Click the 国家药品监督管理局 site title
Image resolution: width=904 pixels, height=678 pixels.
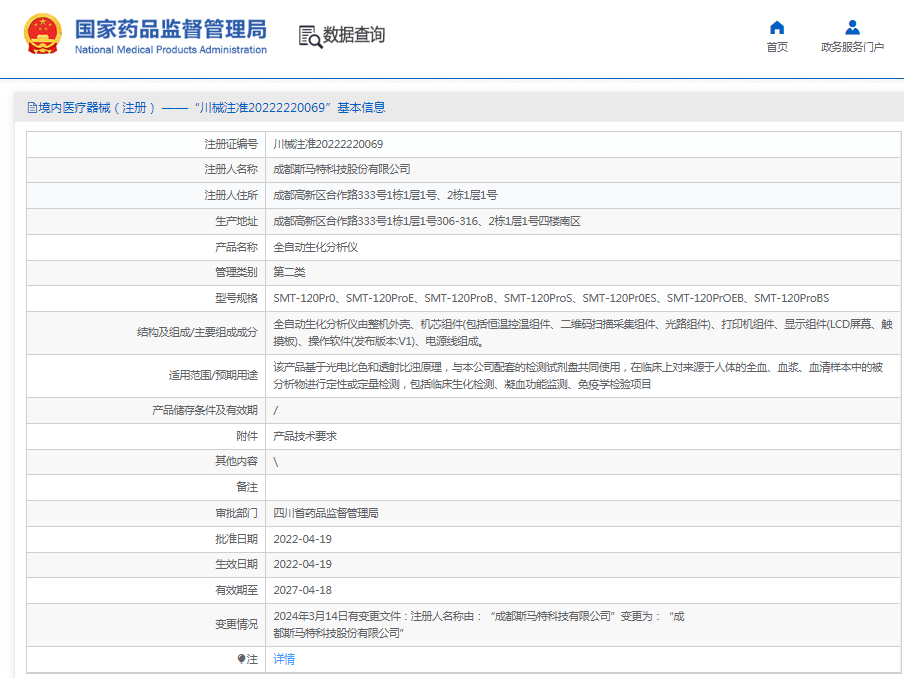[x=170, y=27]
